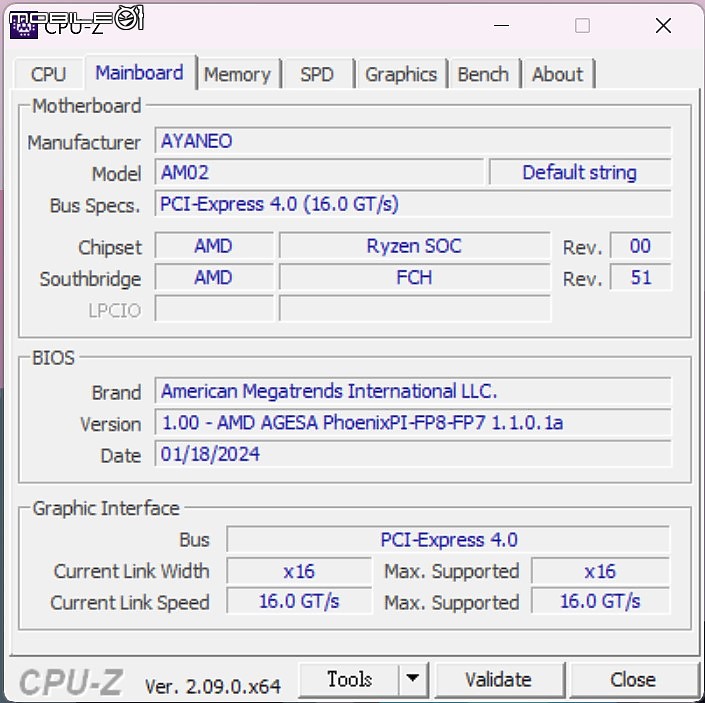Click the Bus Specs PCI-Express 4.0 value
The height and width of the screenshot is (703, 705).
tap(413, 204)
